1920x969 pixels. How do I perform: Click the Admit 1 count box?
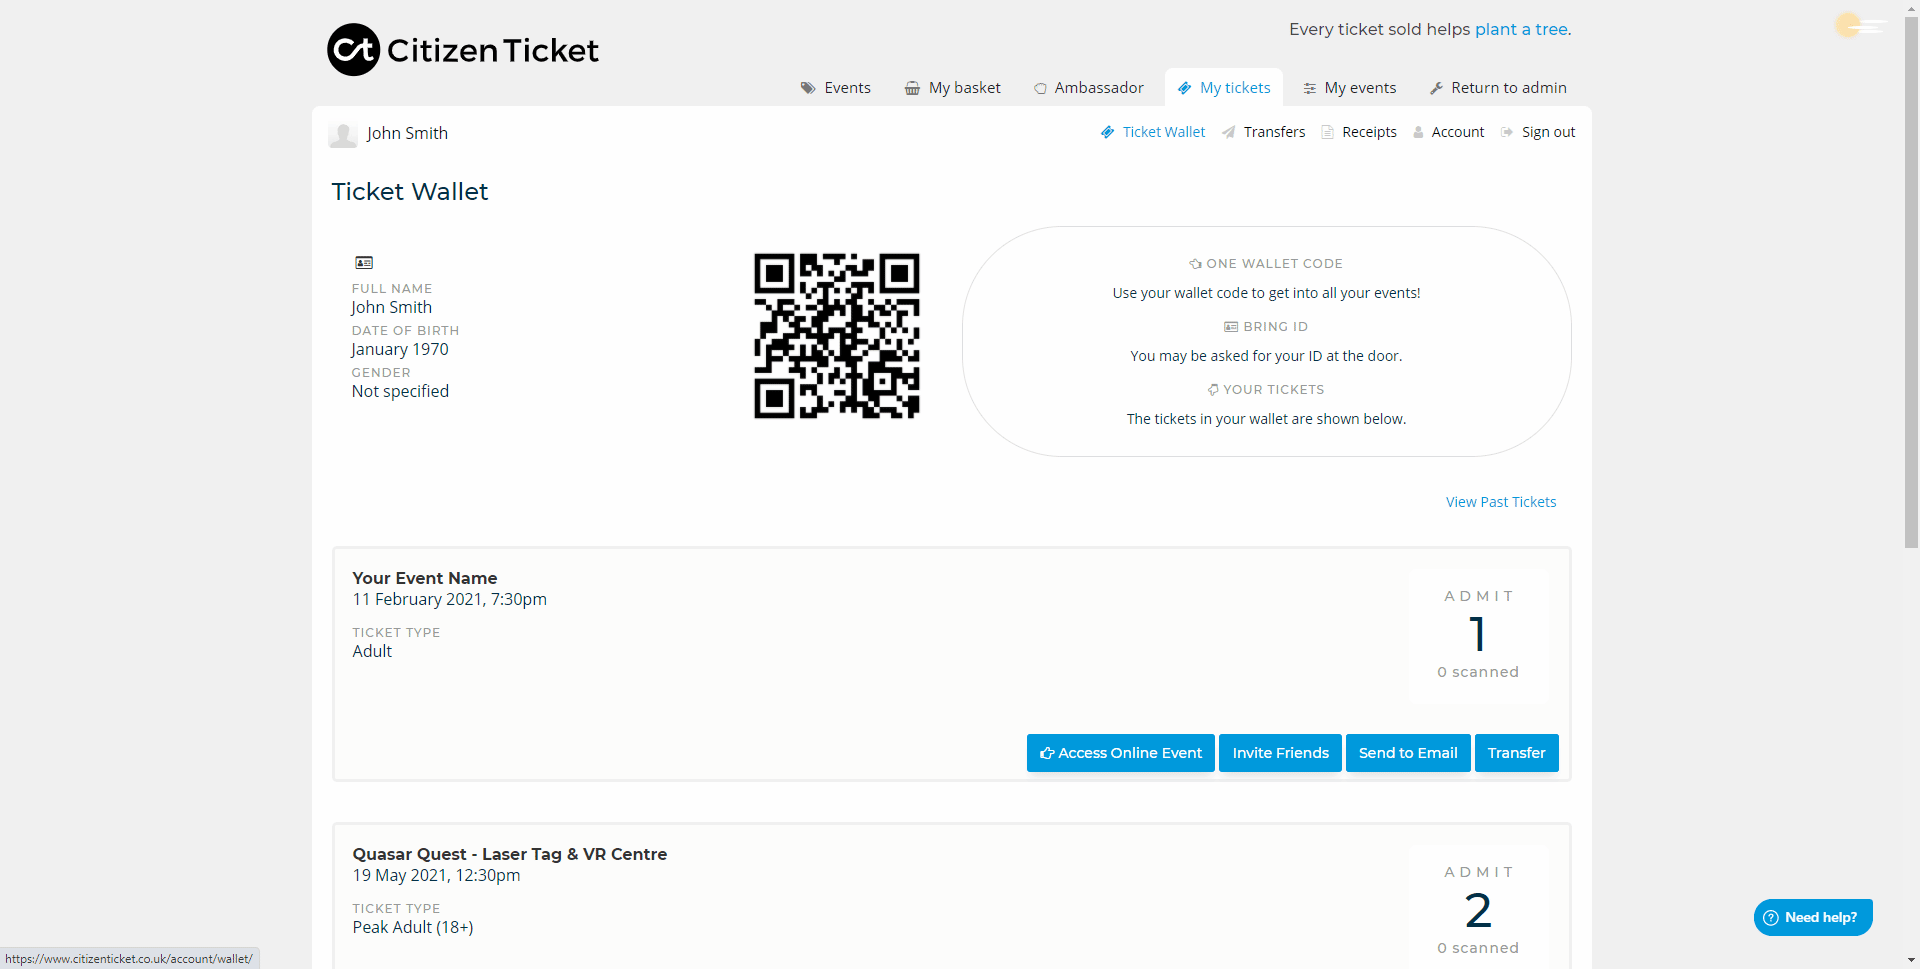[1479, 636]
